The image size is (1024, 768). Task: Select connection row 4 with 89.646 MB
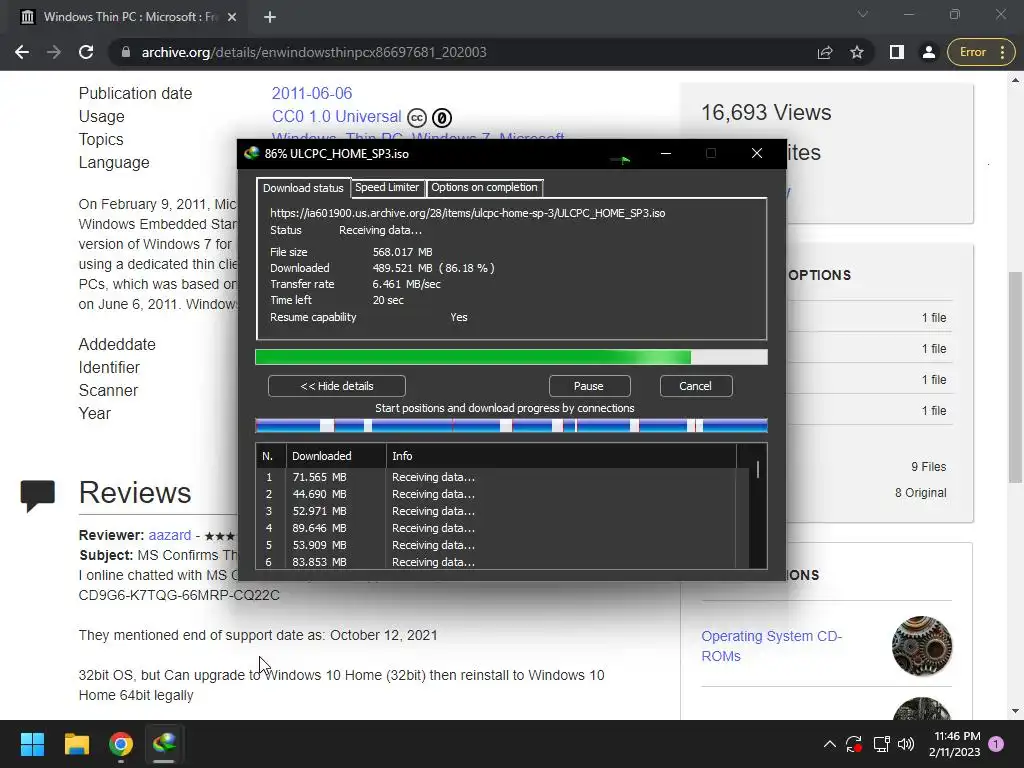click(496, 528)
